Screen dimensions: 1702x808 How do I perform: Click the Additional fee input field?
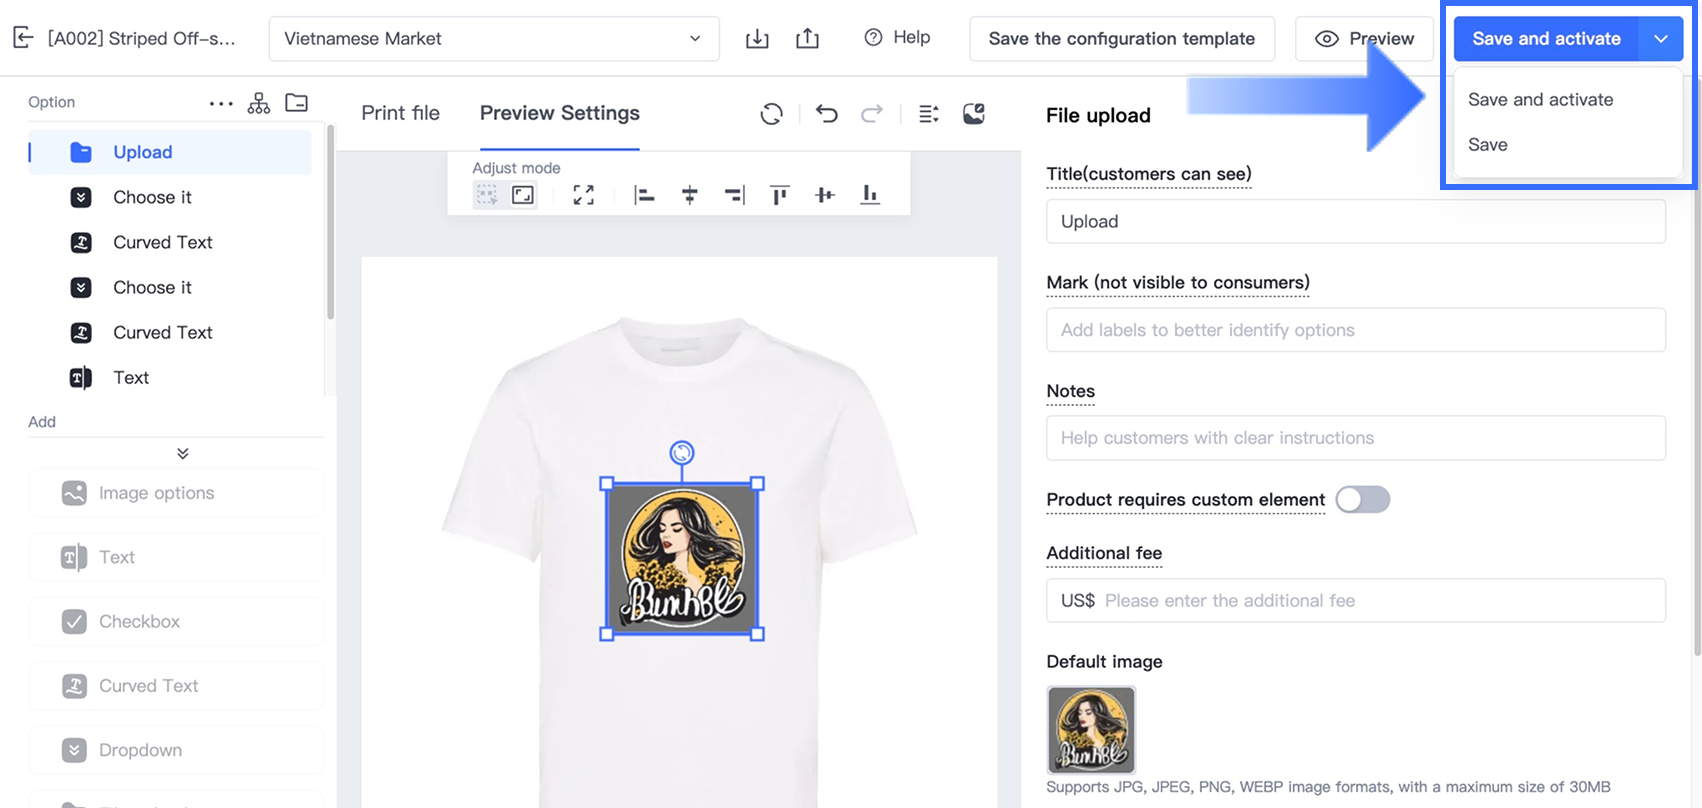tap(1356, 600)
